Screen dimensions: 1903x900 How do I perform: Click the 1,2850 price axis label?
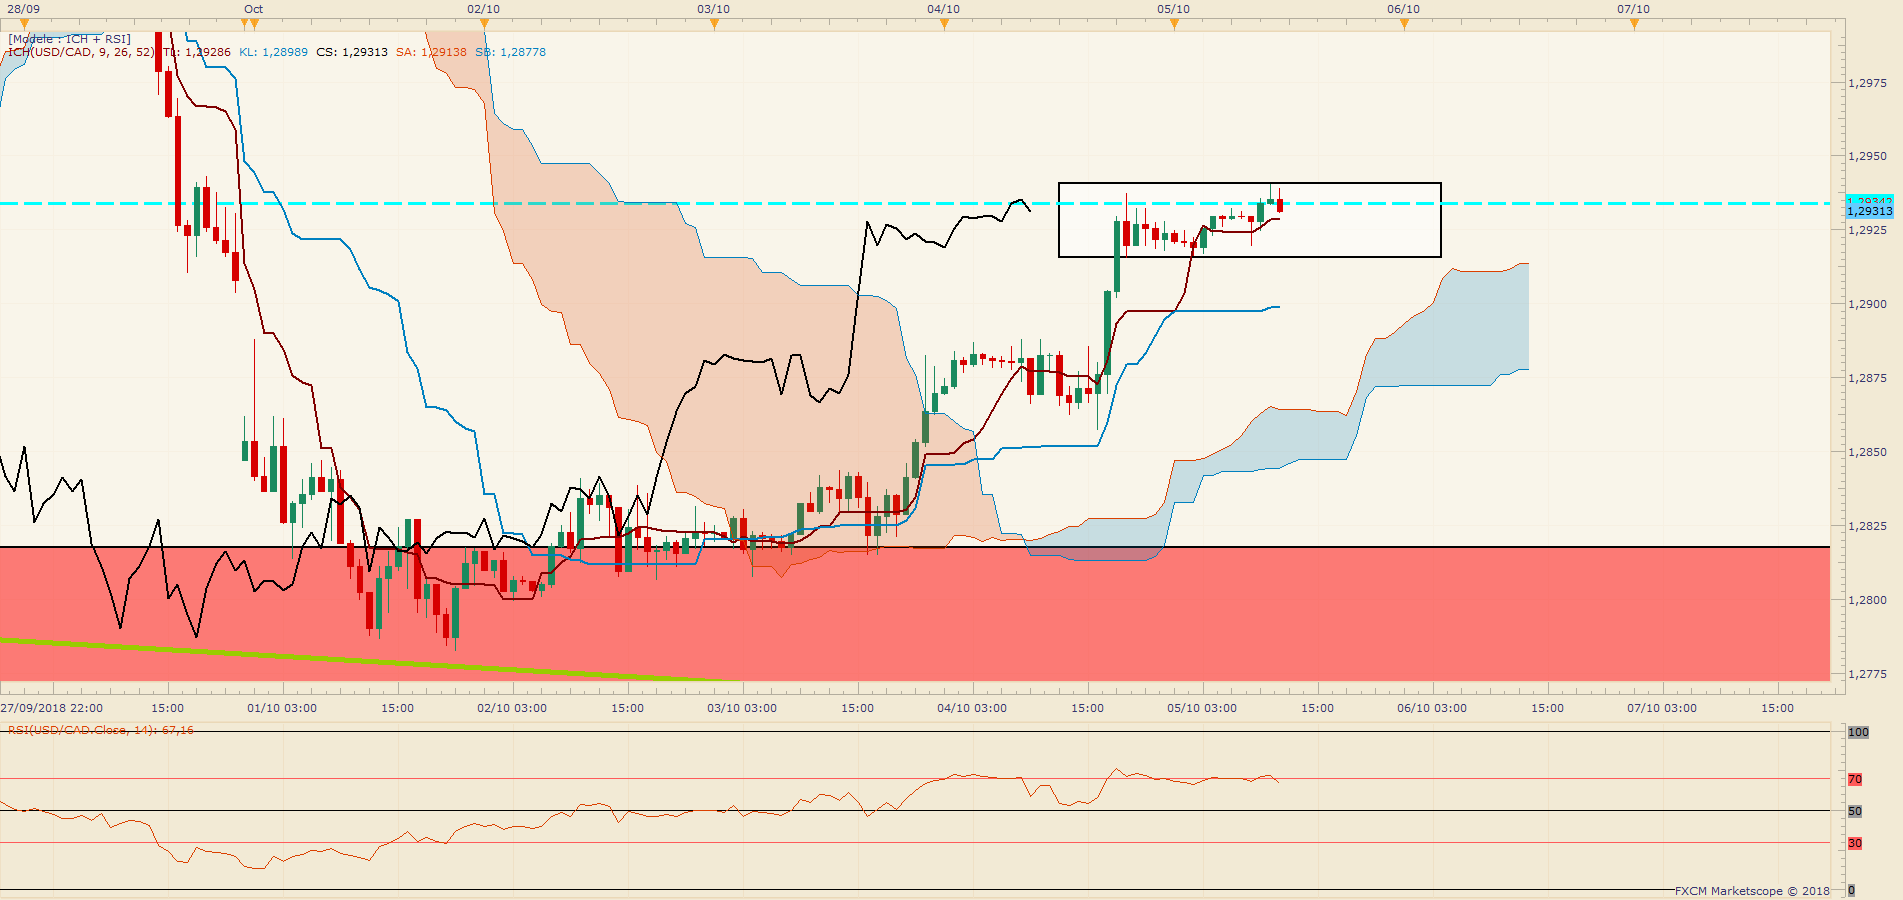pyautogui.click(x=1868, y=452)
